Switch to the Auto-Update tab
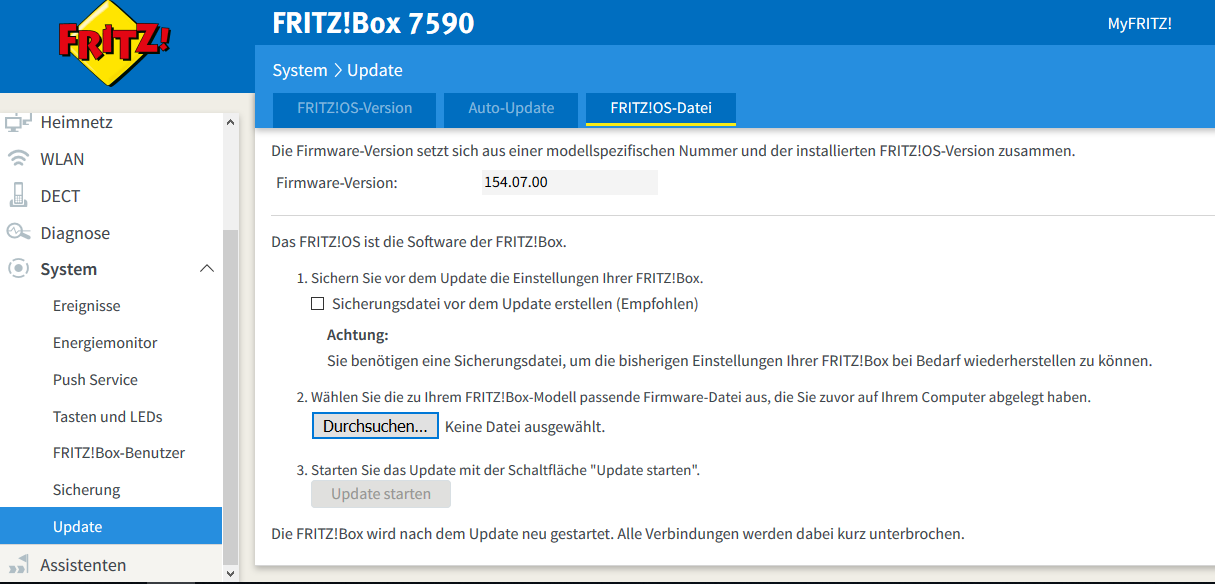This screenshot has width=1215, height=584. [x=511, y=108]
